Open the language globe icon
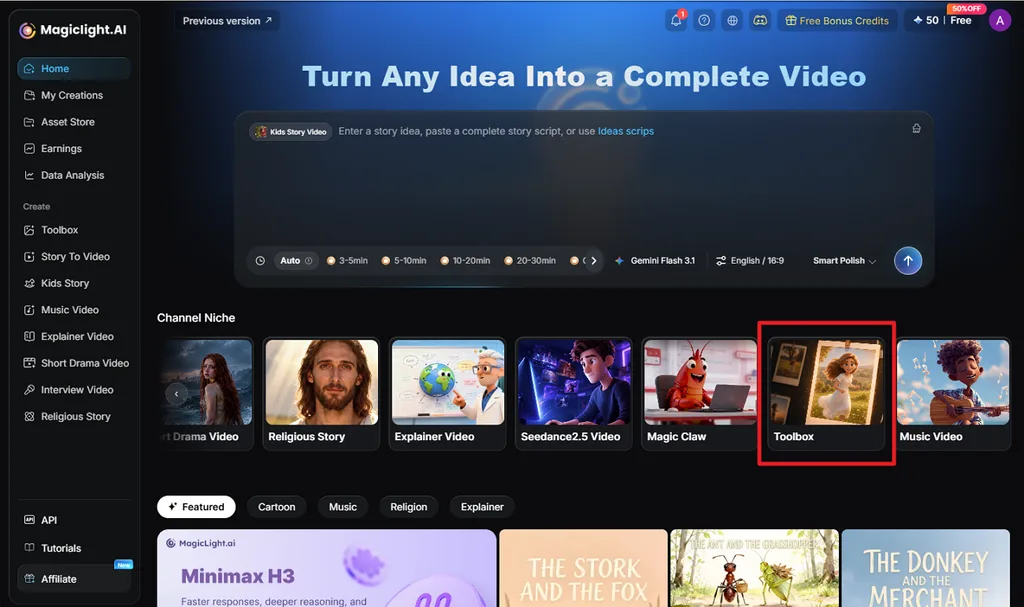 [x=733, y=20]
